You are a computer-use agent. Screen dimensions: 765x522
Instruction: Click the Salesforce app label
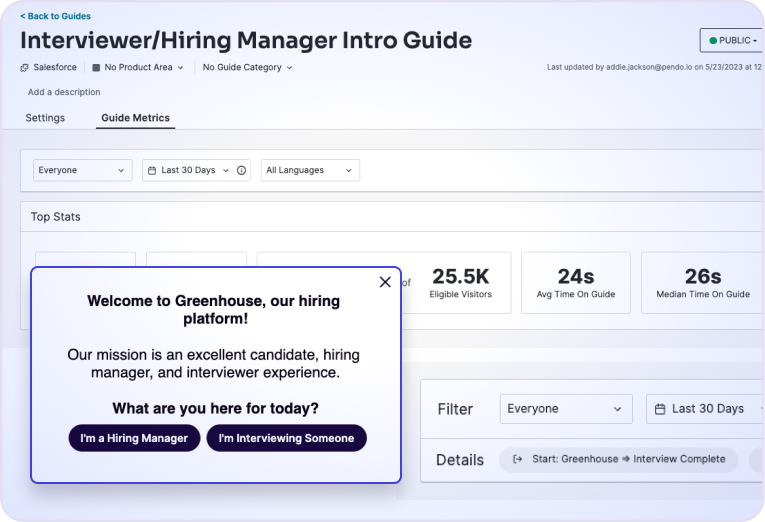click(x=55, y=67)
